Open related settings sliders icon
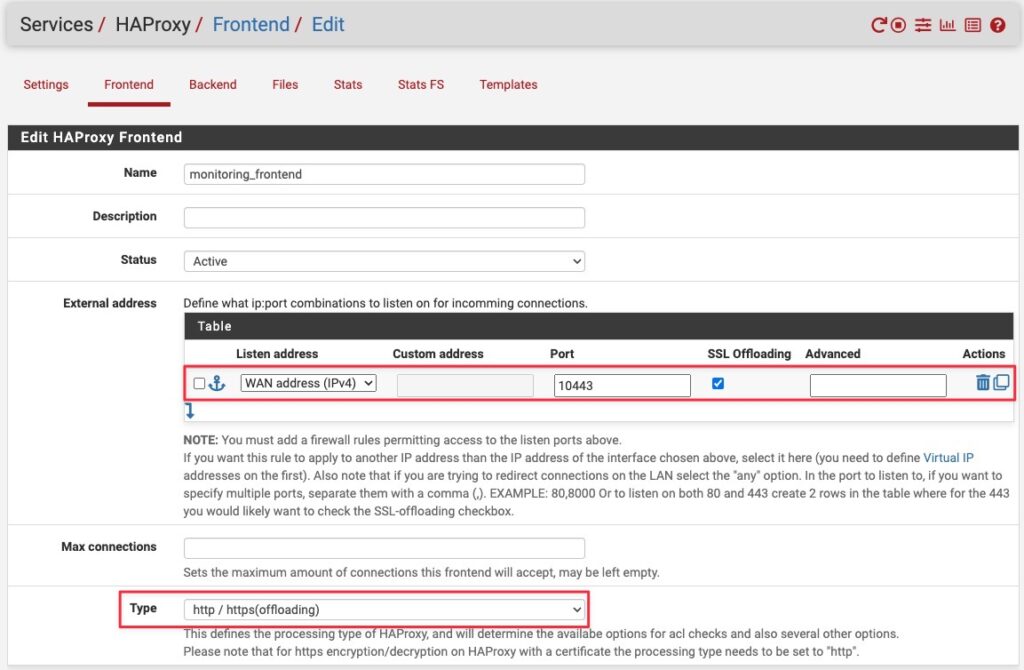Viewport: 1024px width, 670px height. [x=923, y=25]
